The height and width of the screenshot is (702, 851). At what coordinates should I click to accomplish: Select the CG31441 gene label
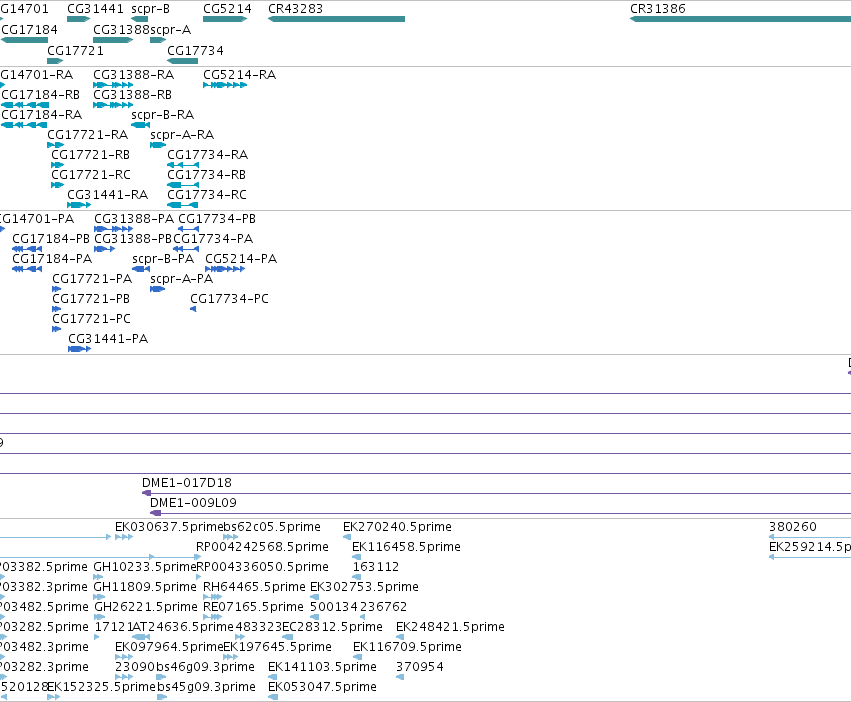tap(96, 9)
